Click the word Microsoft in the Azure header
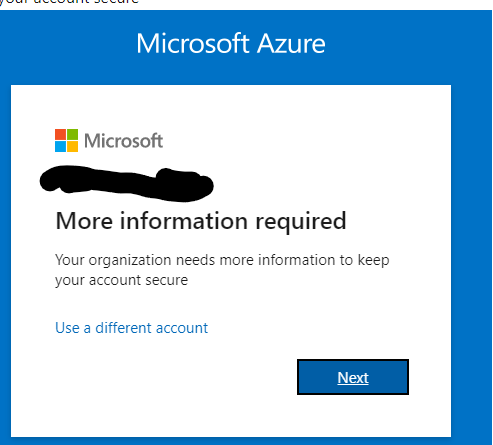Image resolution: width=493 pixels, height=445 pixels. click(193, 43)
